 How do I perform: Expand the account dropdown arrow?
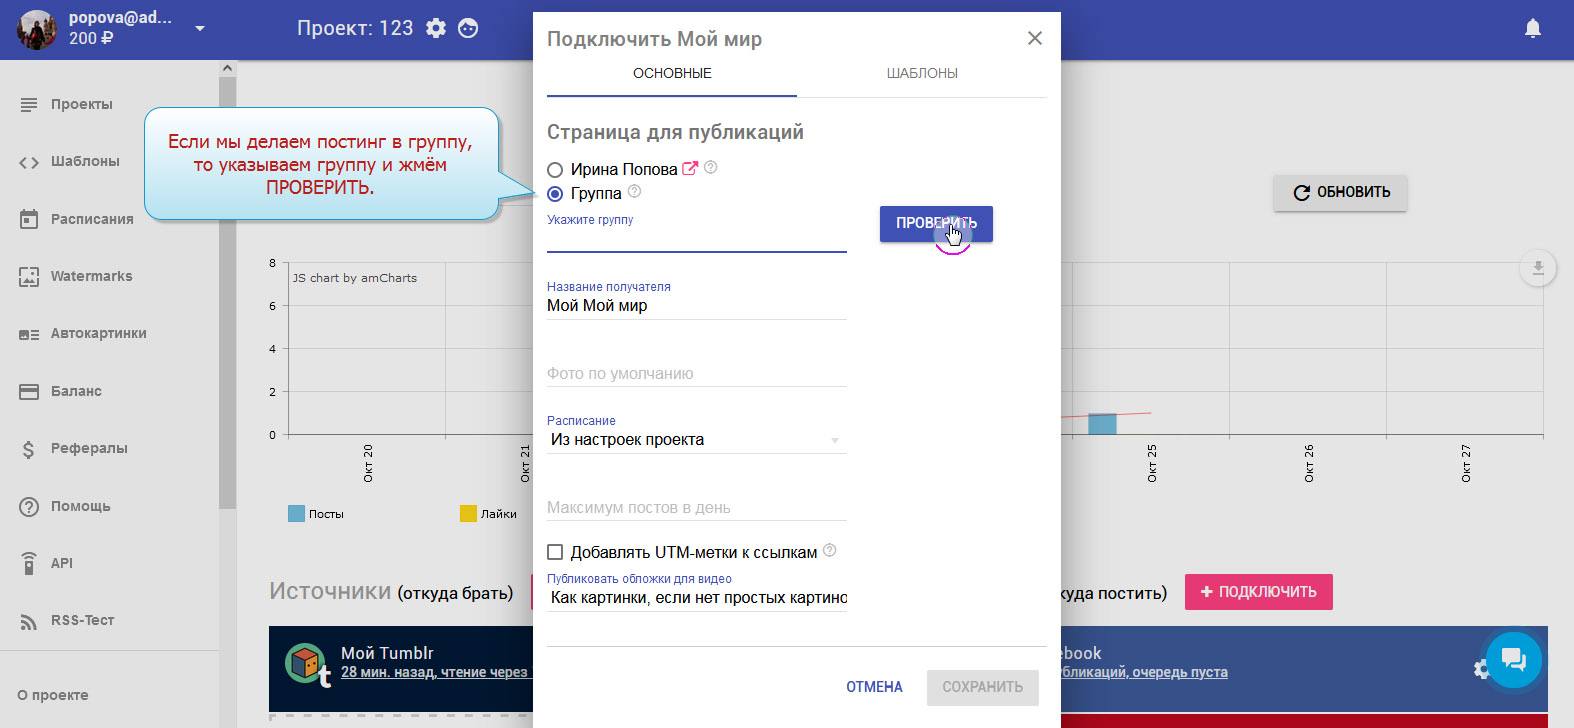(x=200, y=28)
